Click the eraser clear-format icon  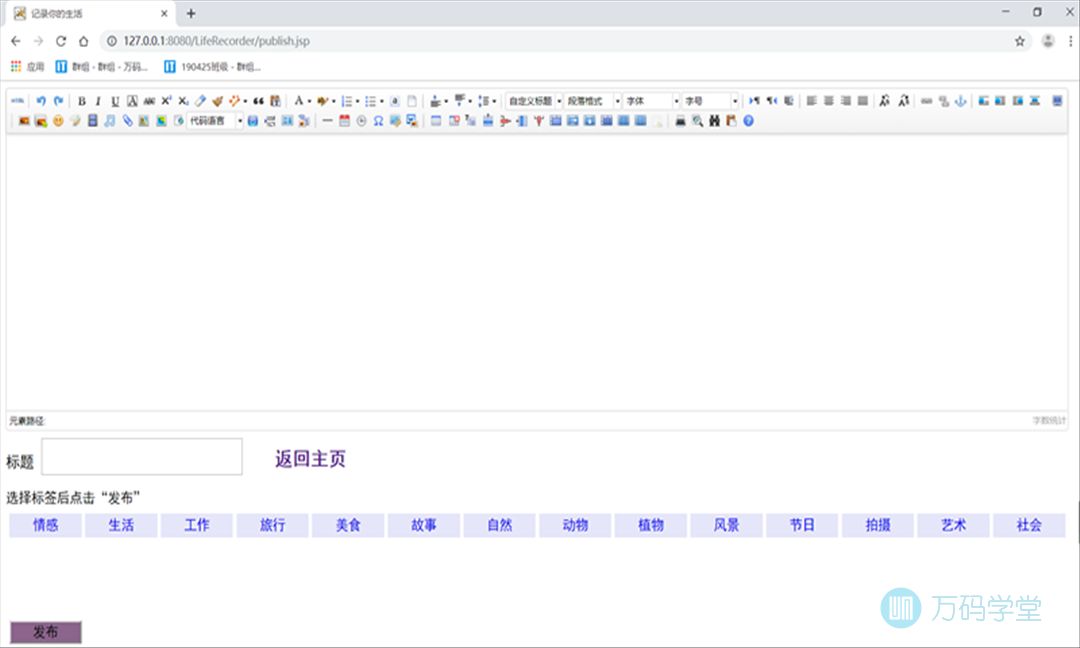tap(200, 101)
